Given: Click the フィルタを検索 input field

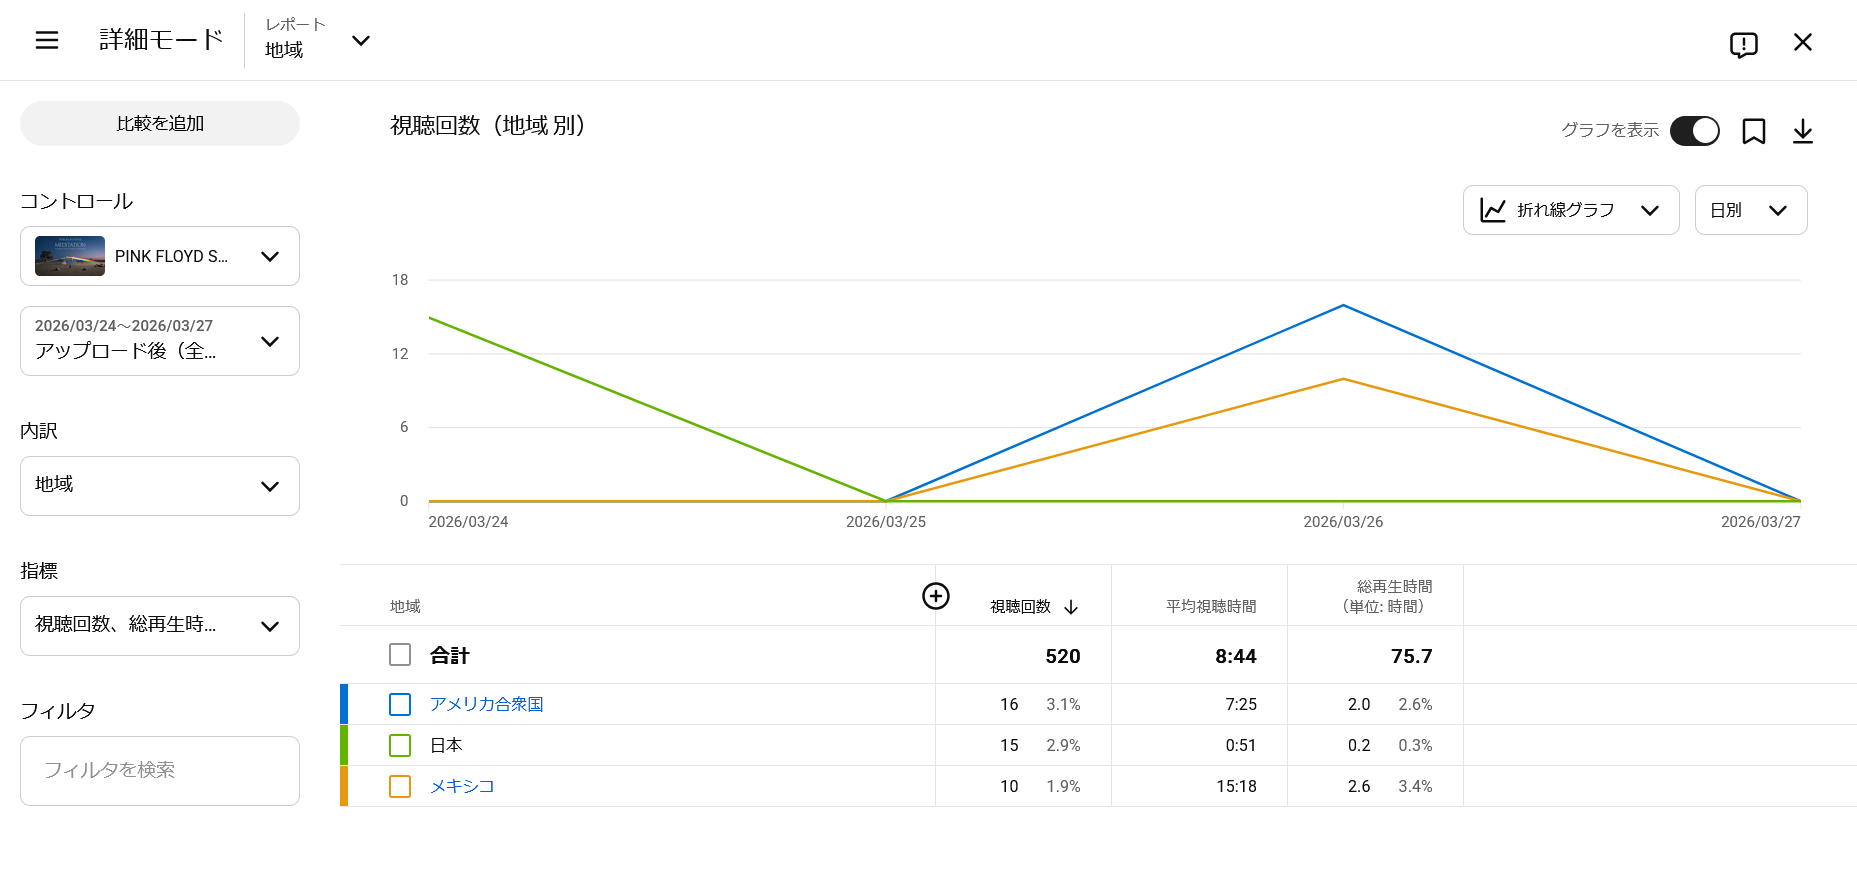Looking at the screenshot, I should pos(160,770).
